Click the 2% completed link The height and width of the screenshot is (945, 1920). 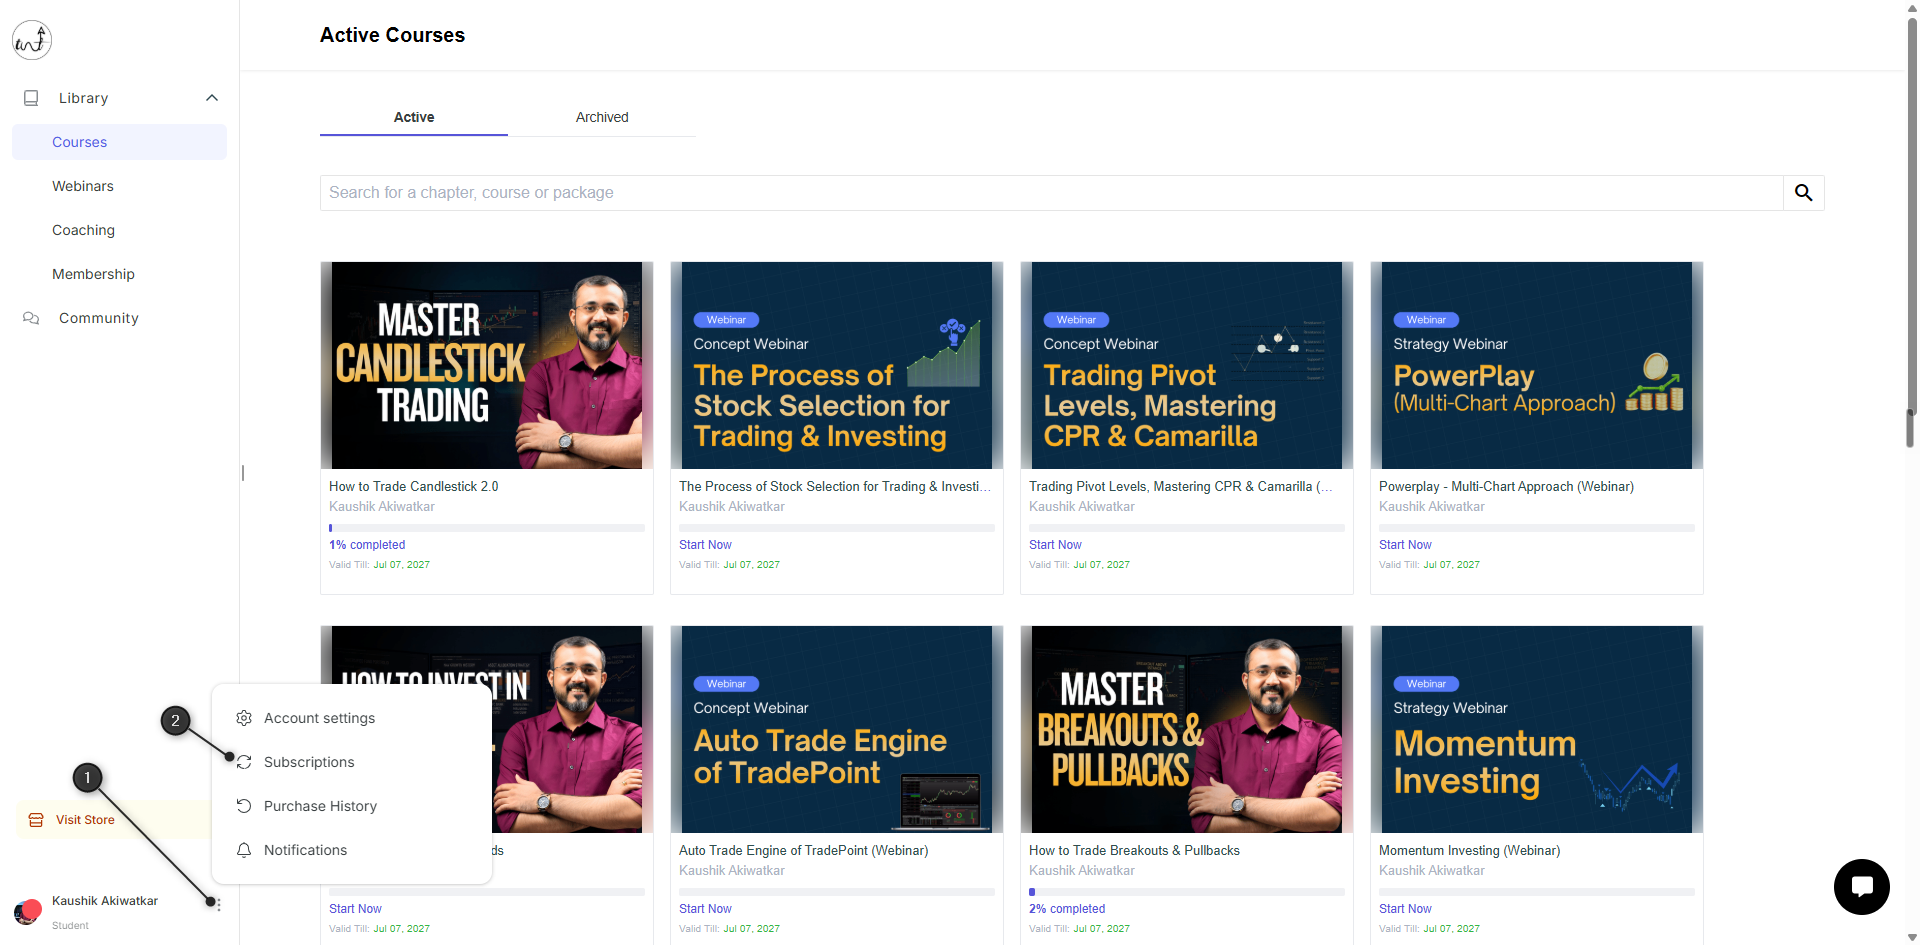(1067, 909)
